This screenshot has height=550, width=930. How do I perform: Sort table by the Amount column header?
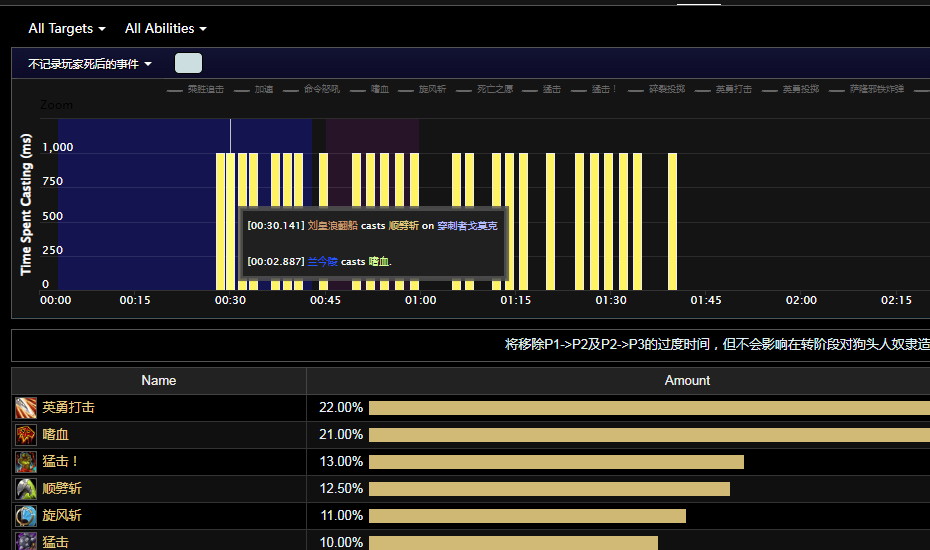(687, 380)
